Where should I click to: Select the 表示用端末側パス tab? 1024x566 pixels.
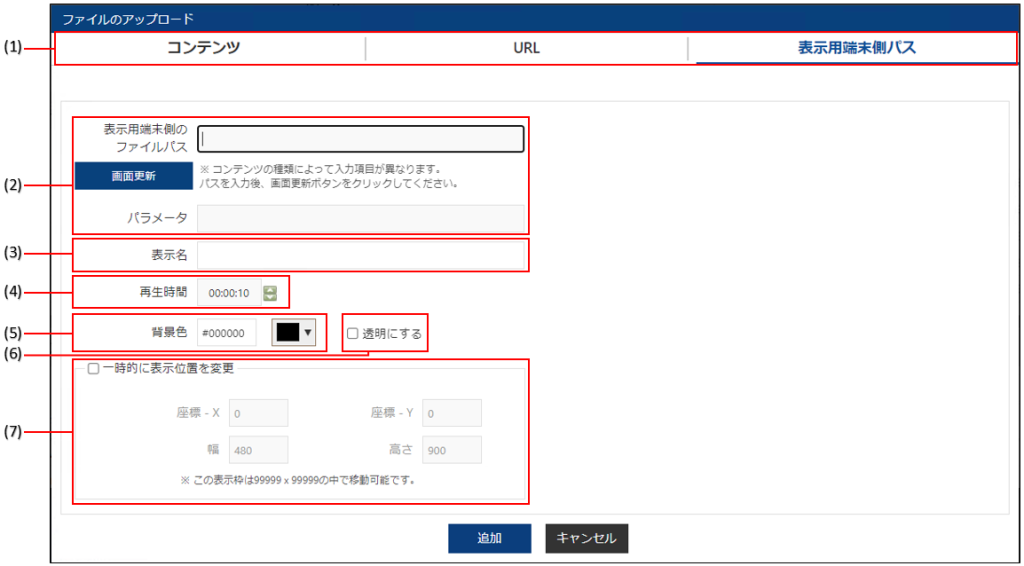point(856,48)
